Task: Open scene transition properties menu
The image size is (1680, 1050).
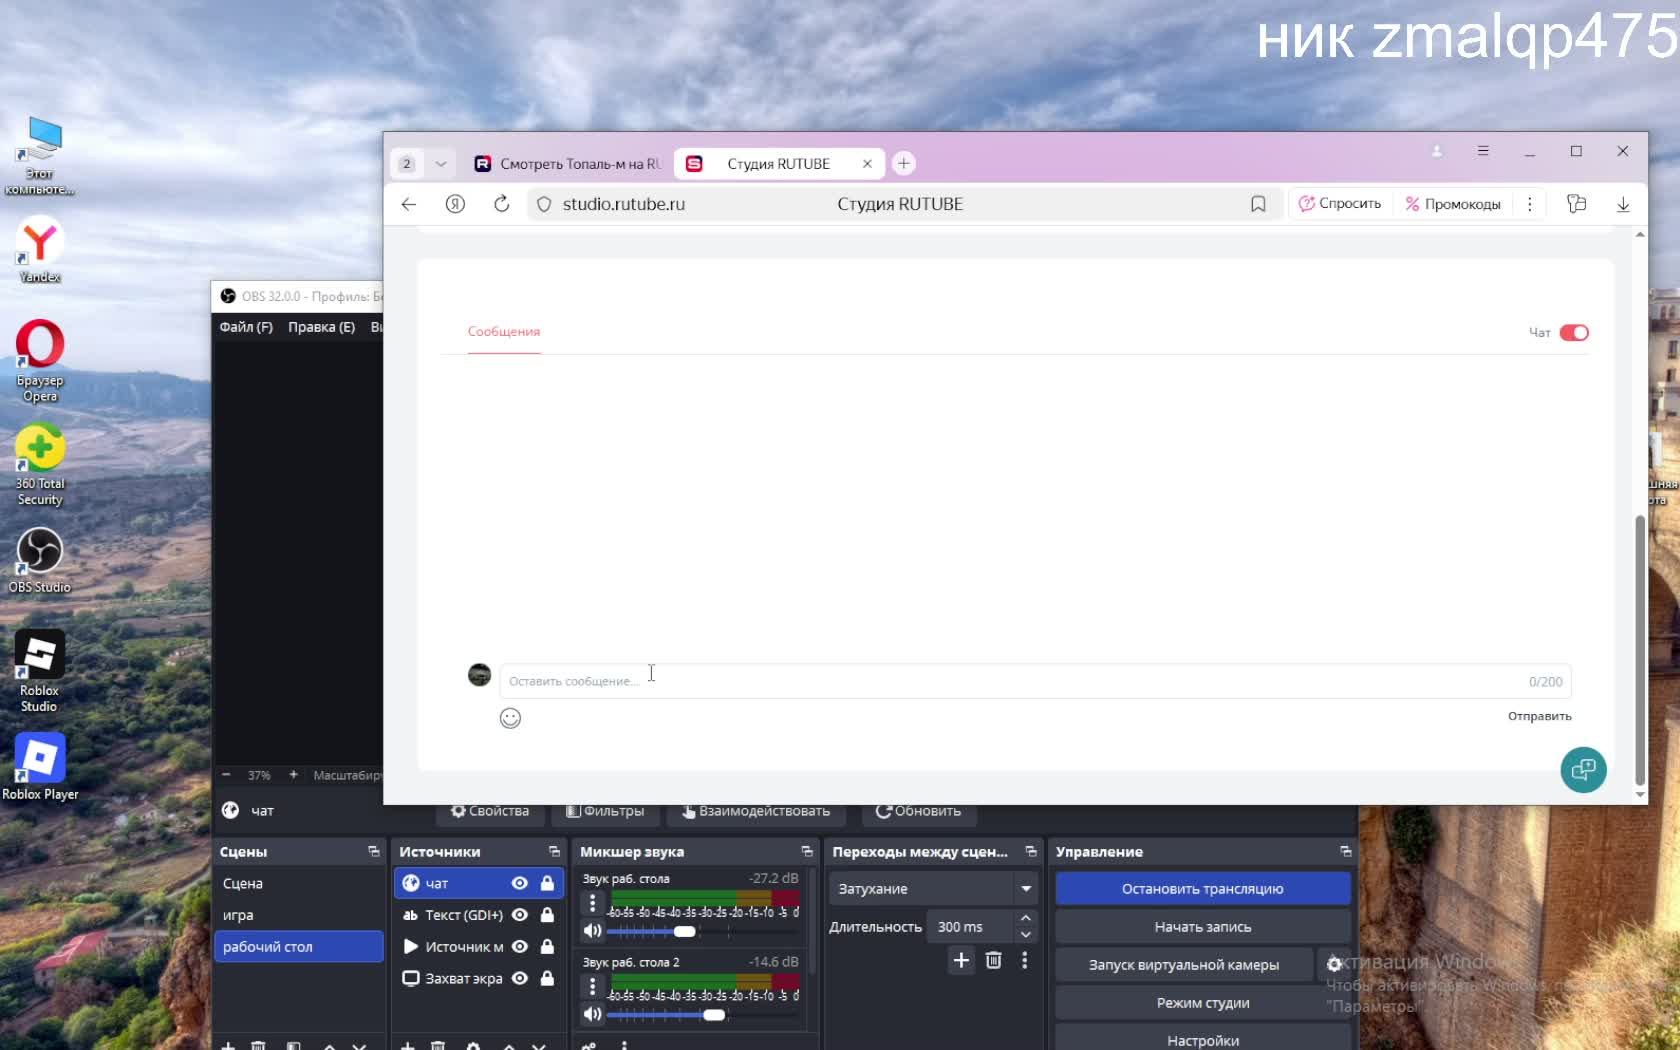Action: pyautogui.click(x=1024, y=960)
